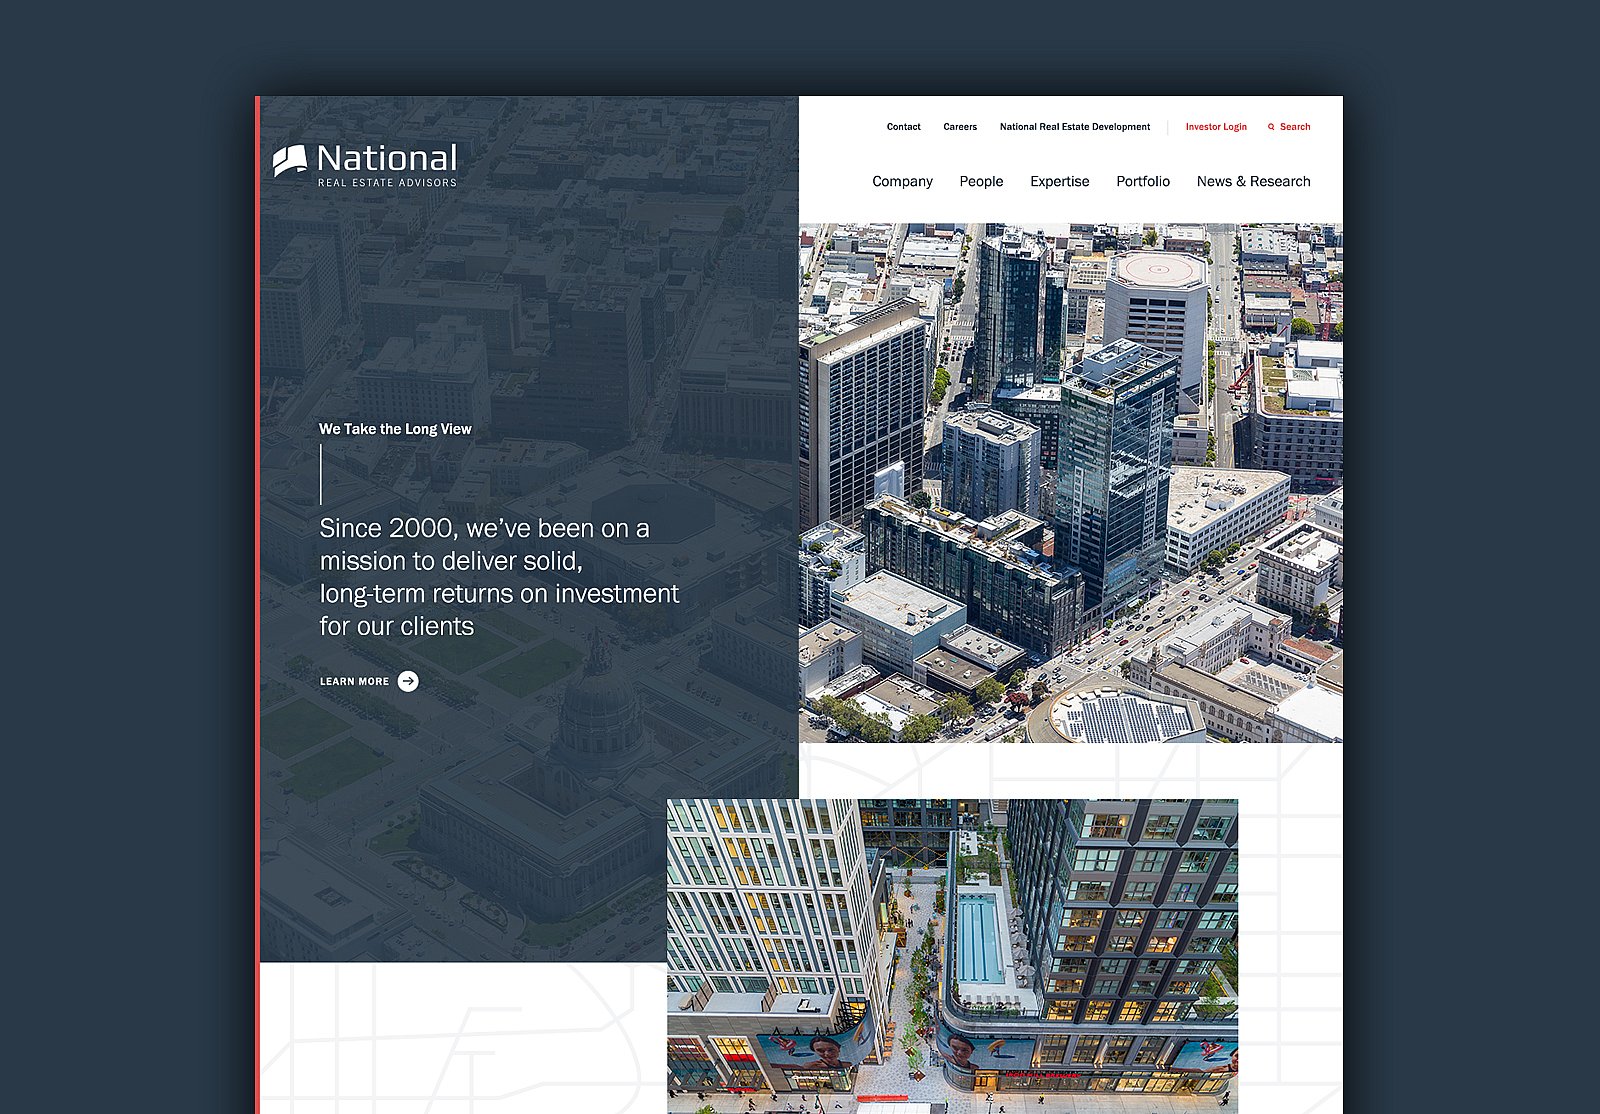Screen dimensions: 1600x1114
Task: Go to the Portfolio menu item
Action: [x=1142, y=181]
